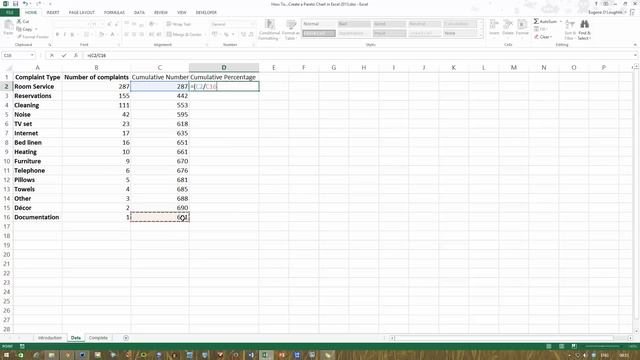This screenshot has width=640, height=360.
Task: Open the FILE tab
Action: [9, 12]
